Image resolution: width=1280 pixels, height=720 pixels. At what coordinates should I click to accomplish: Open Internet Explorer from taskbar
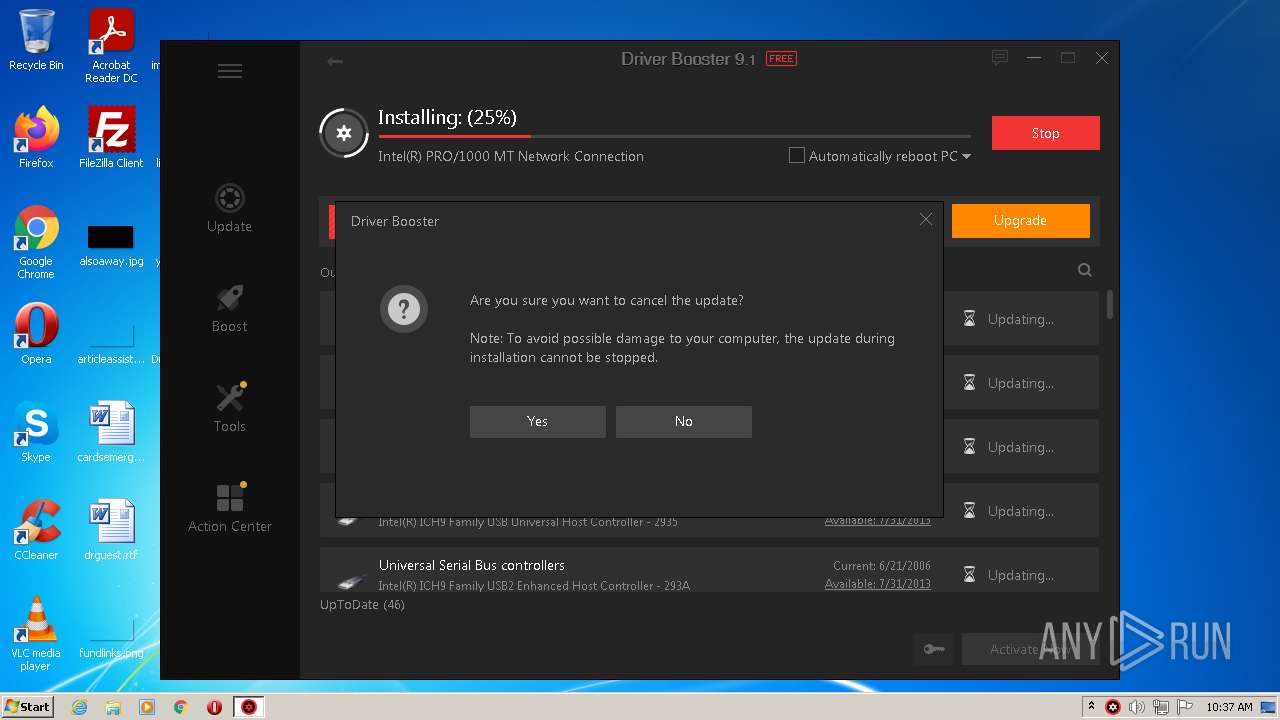80,707
